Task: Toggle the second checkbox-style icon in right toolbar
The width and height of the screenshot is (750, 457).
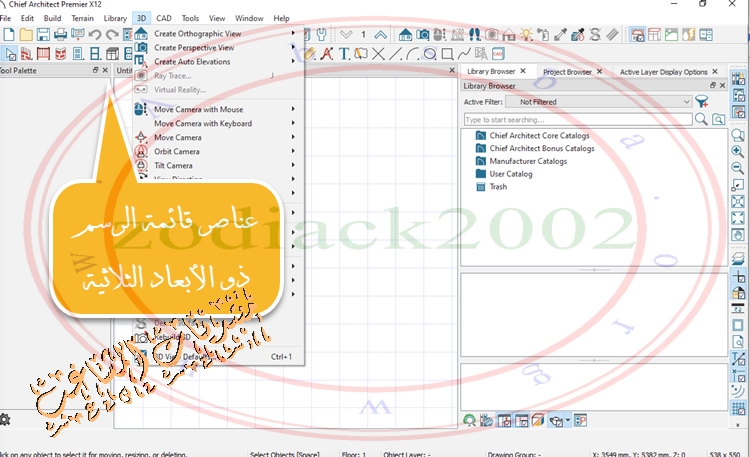Action: [738, 96]
